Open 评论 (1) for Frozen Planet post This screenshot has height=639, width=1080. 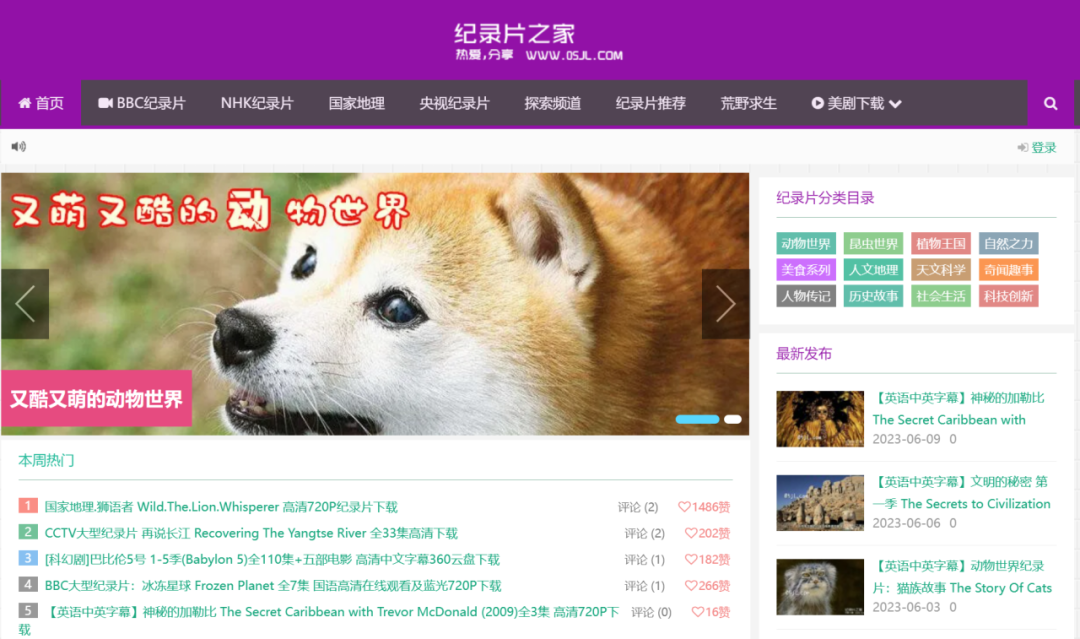click(x=645, y=585)
